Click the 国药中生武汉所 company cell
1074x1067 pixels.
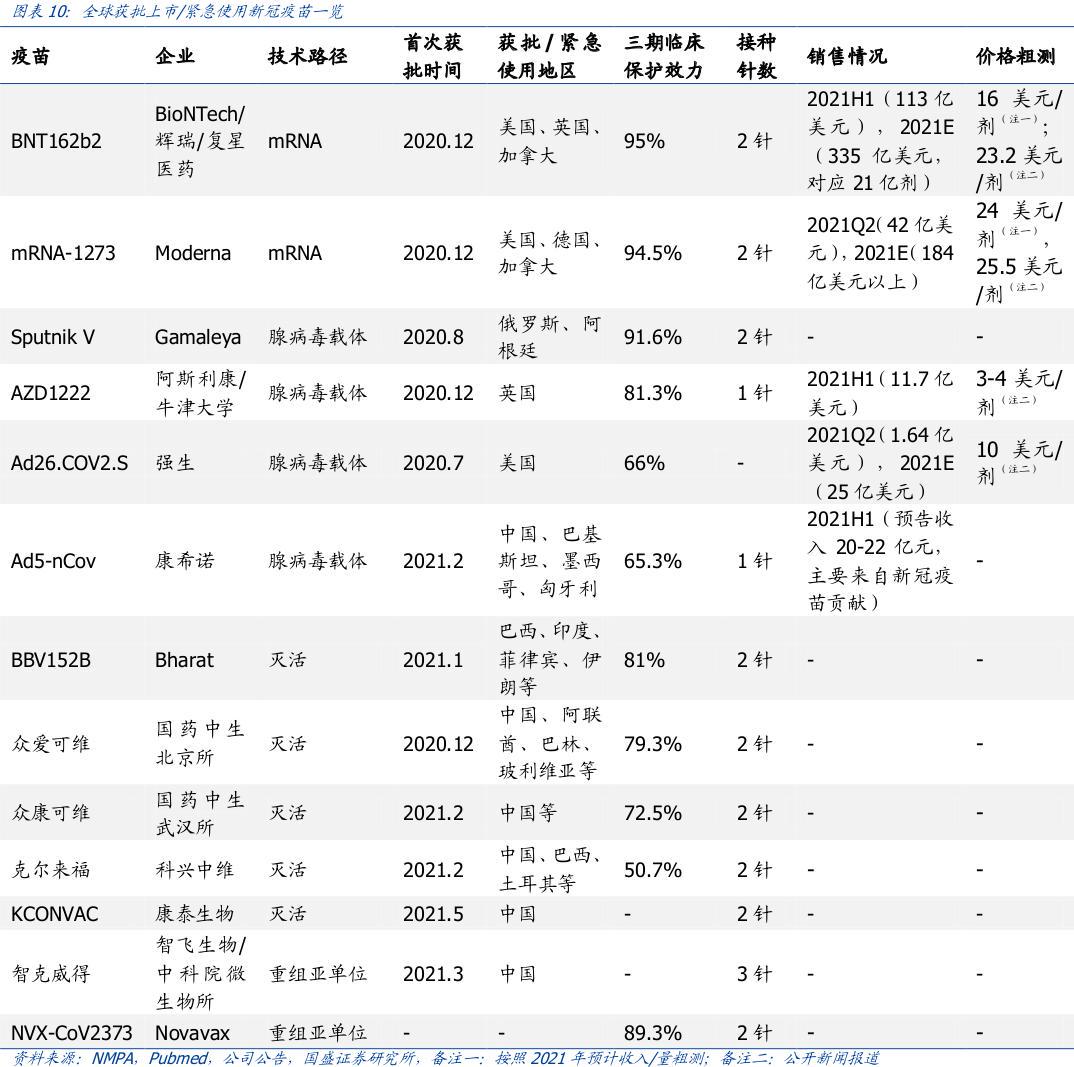(x=200, y=813)
